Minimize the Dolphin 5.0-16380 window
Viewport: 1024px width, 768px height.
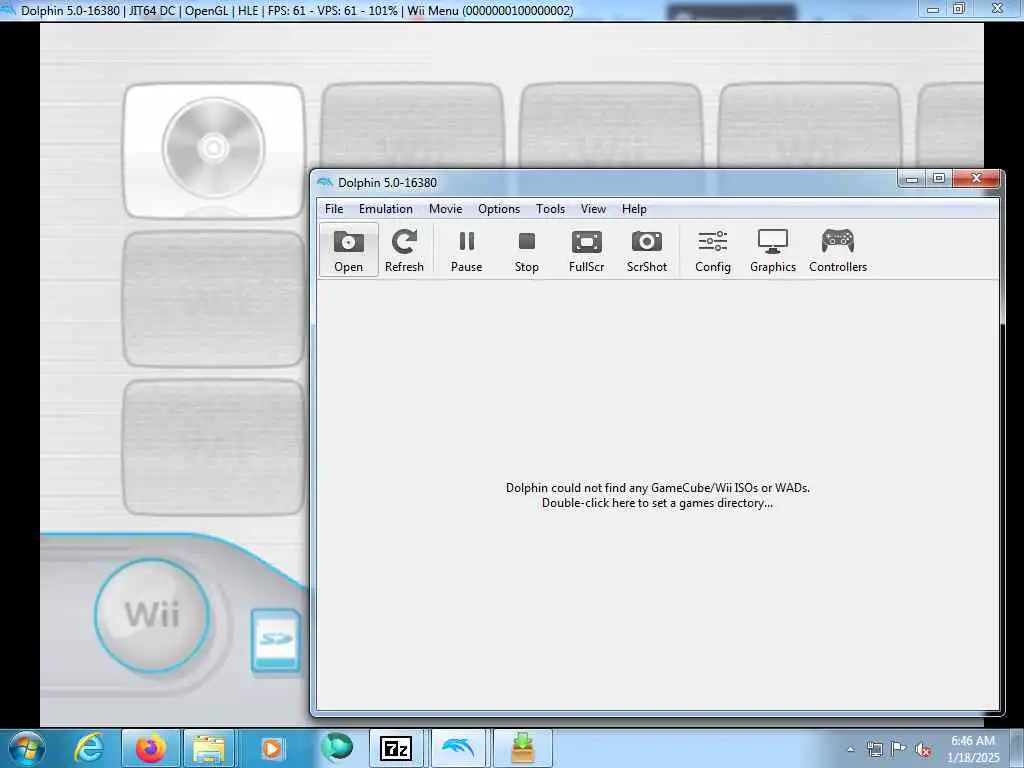[912, 178]
